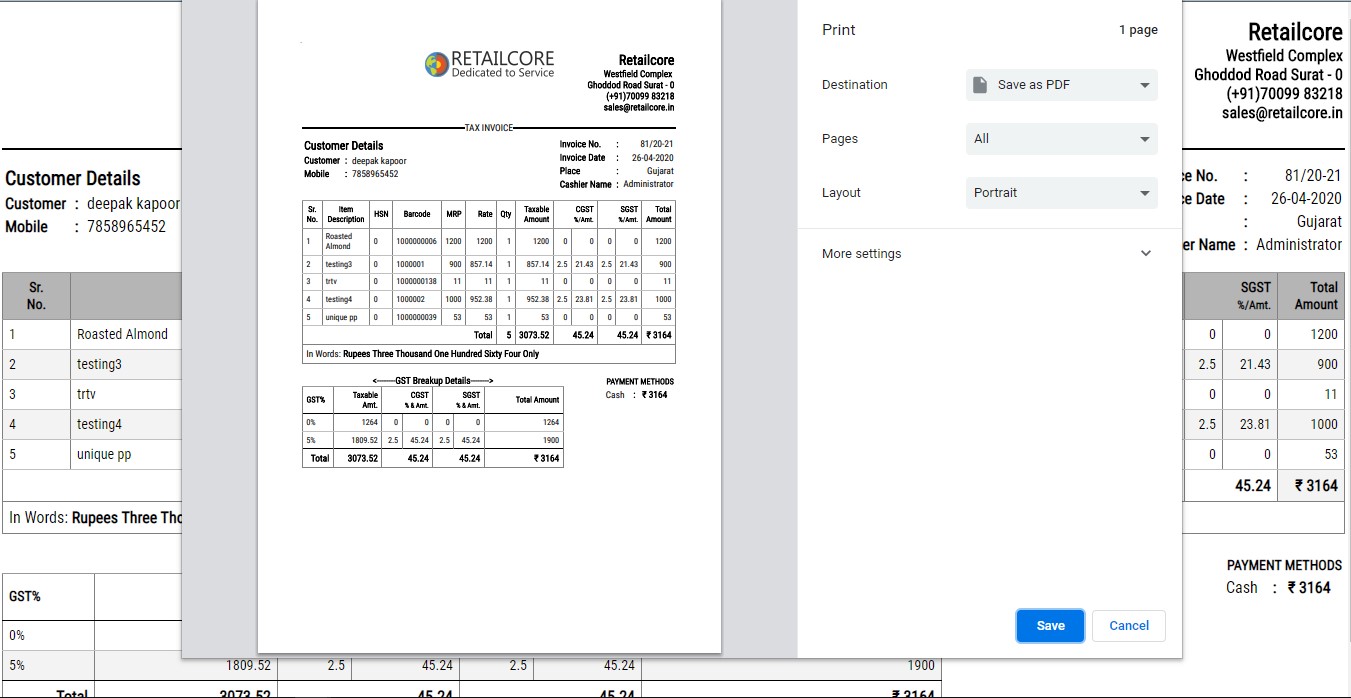Click 'PAYMENT METHODS' heading on background page
This screenshot has width=1351, height=698.
1284,565
